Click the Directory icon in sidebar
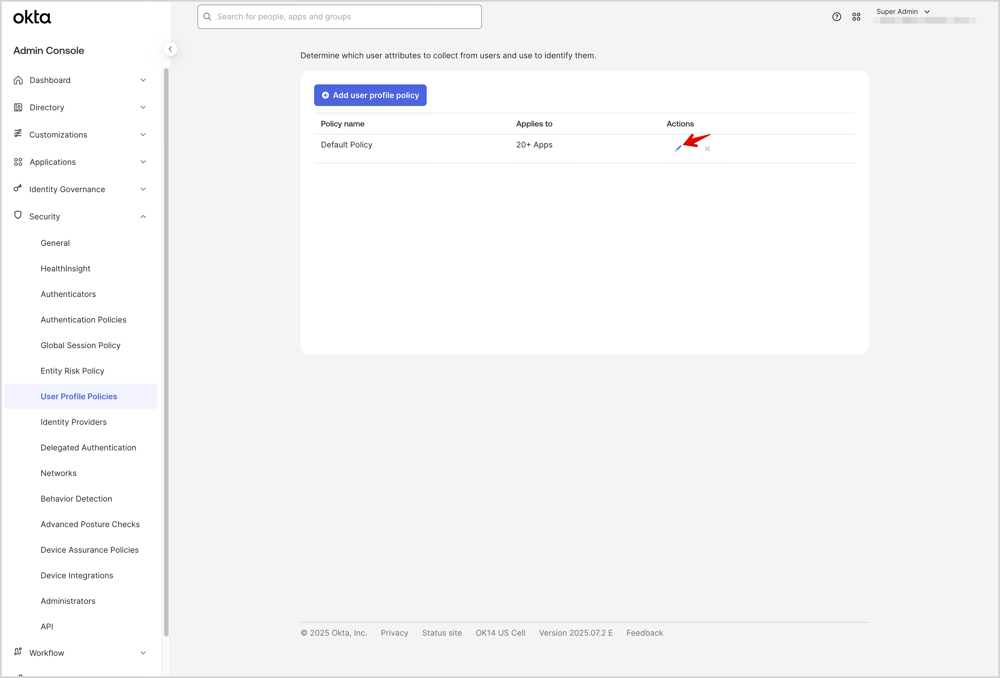This screenshot has width=1000, height=678. pyautogui.click(x=18, y=107)
